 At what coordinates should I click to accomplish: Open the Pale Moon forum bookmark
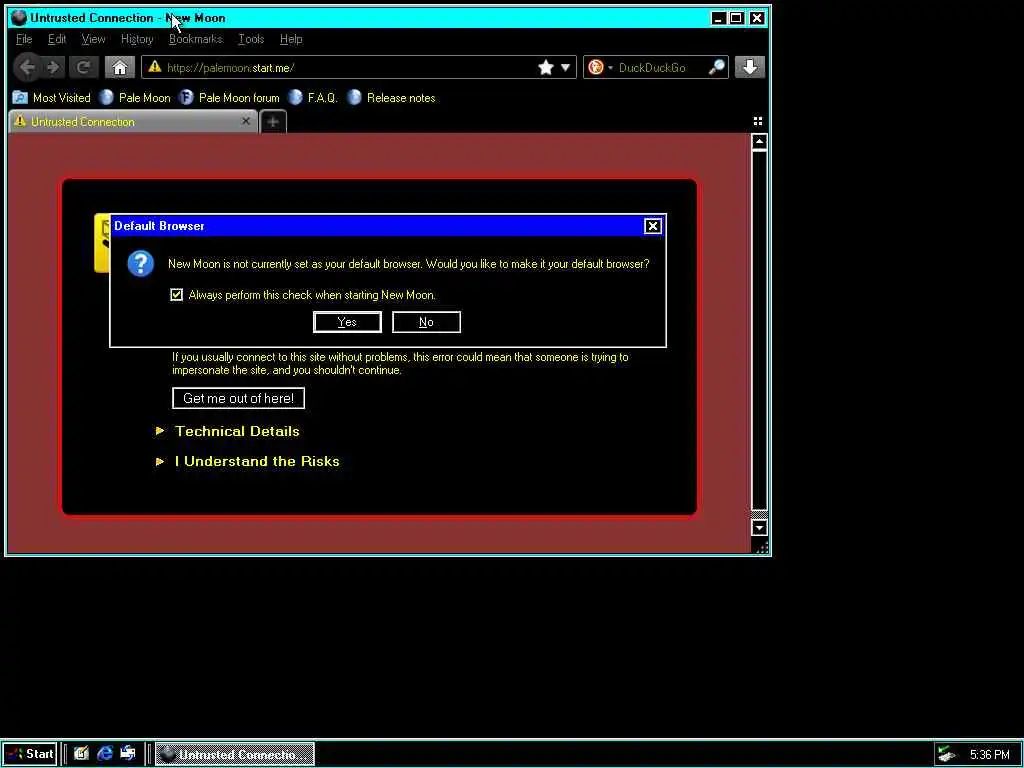point(229,98)
